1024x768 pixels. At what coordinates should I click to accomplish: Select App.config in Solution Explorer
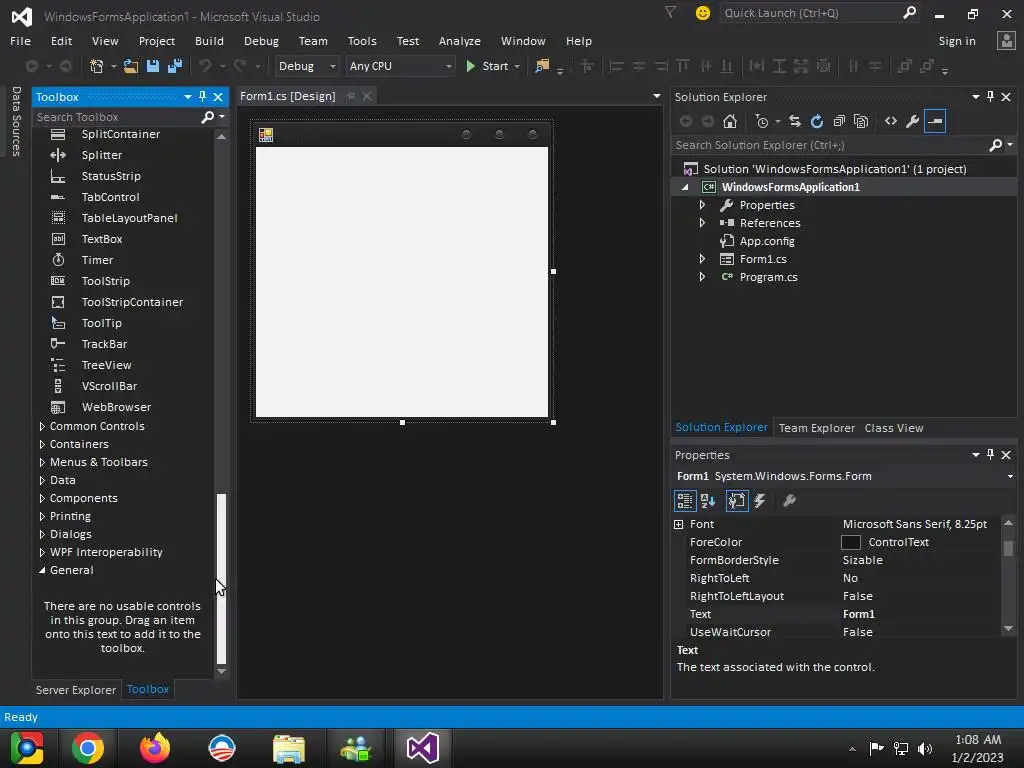(767, 241)
